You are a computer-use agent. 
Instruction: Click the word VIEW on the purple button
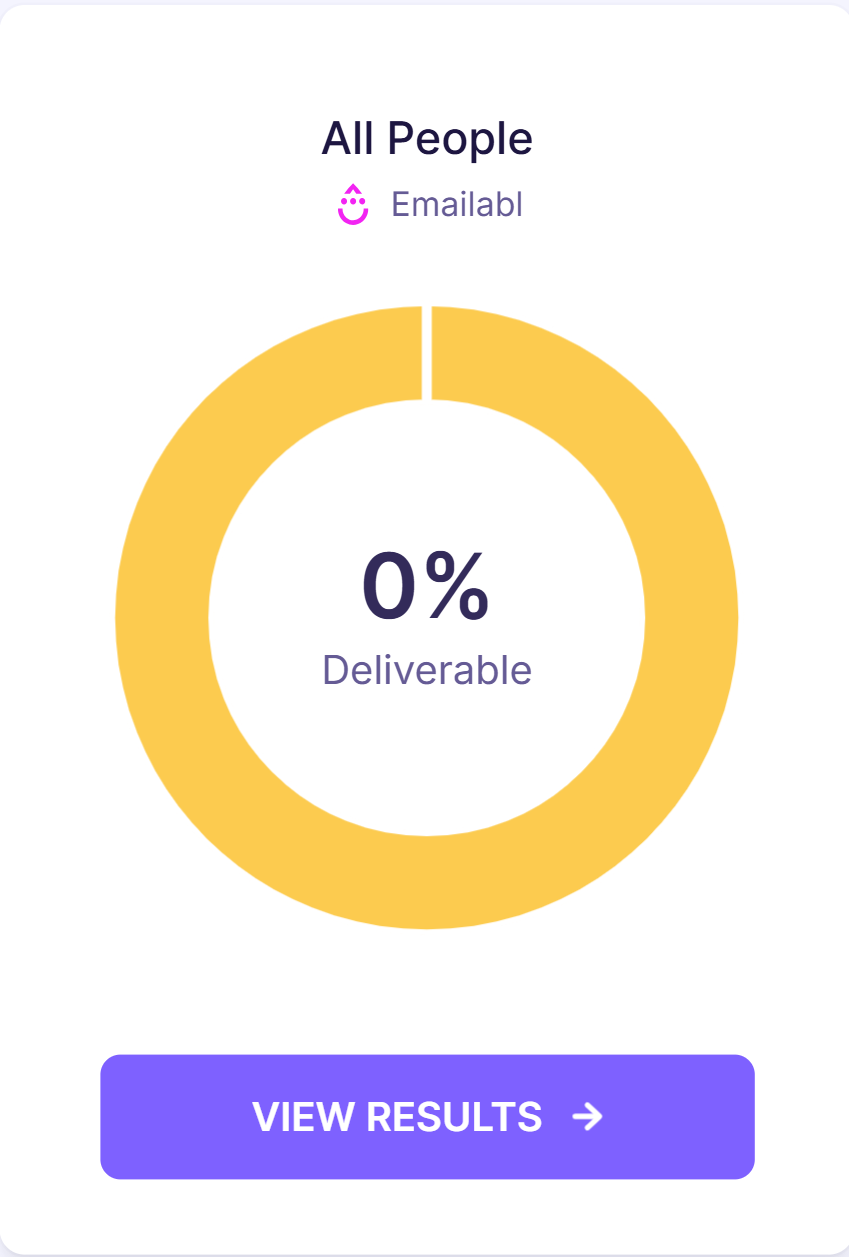pos(304,1117)
